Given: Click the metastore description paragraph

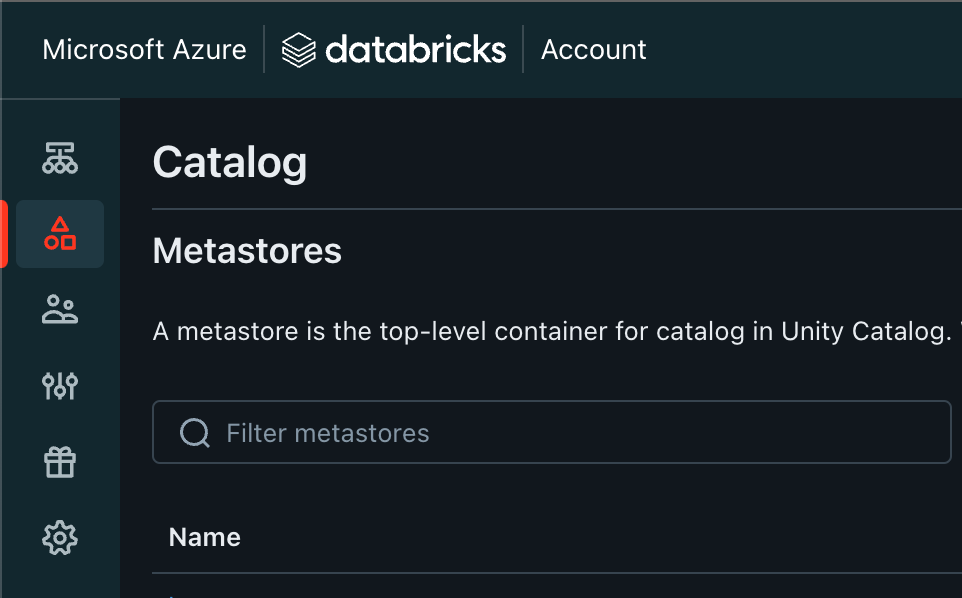Looking at the screenshot, I should (x=550, y=331).
